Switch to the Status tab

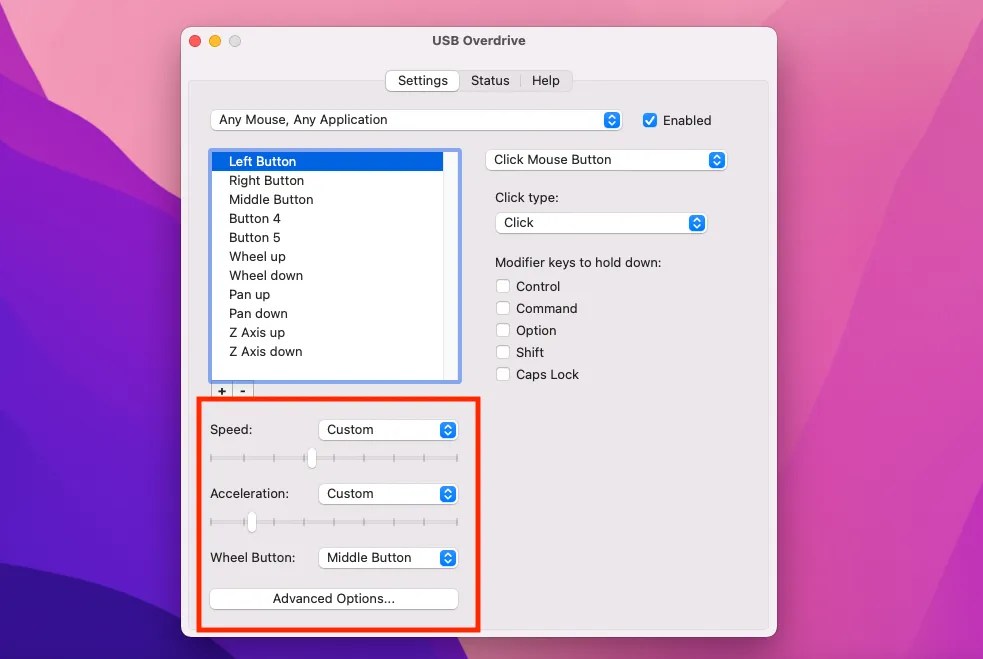pos(490,80)
